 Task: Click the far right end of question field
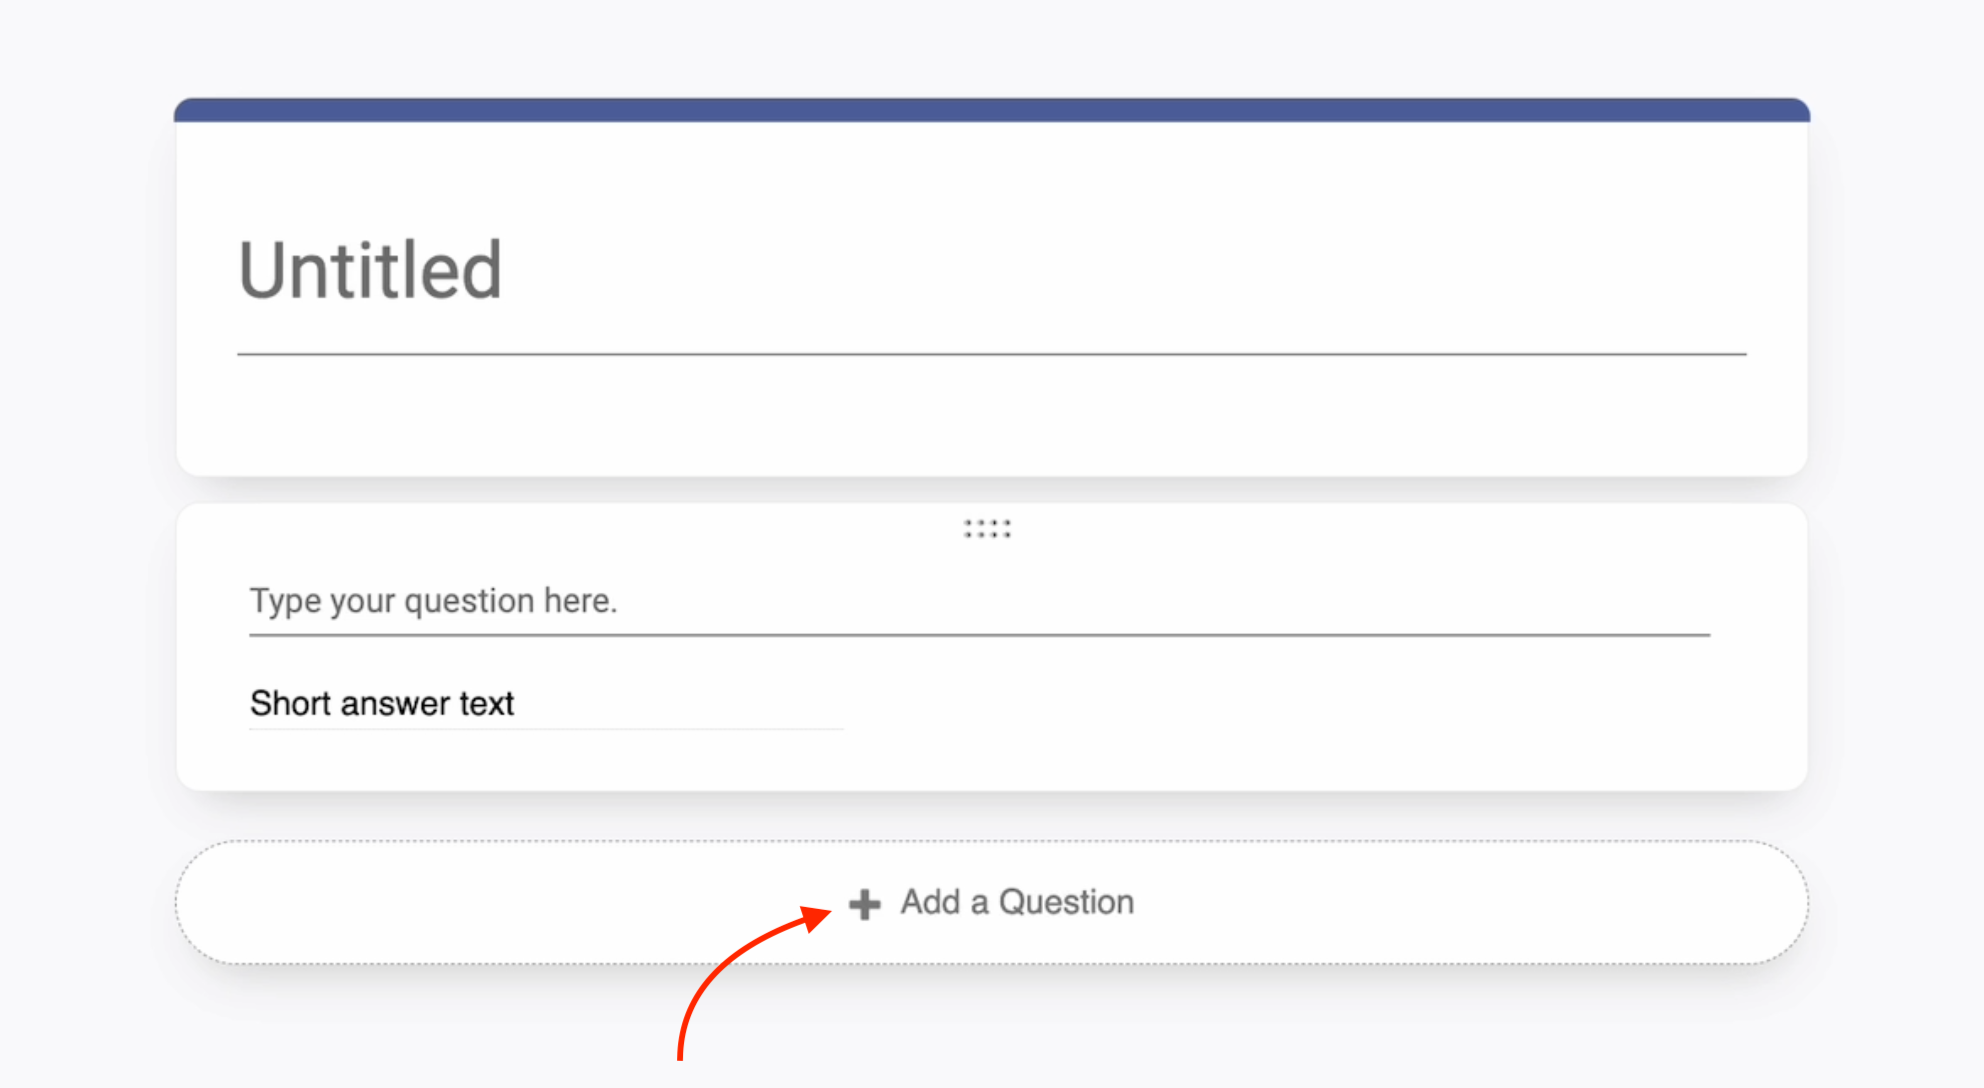point(1680,601)
